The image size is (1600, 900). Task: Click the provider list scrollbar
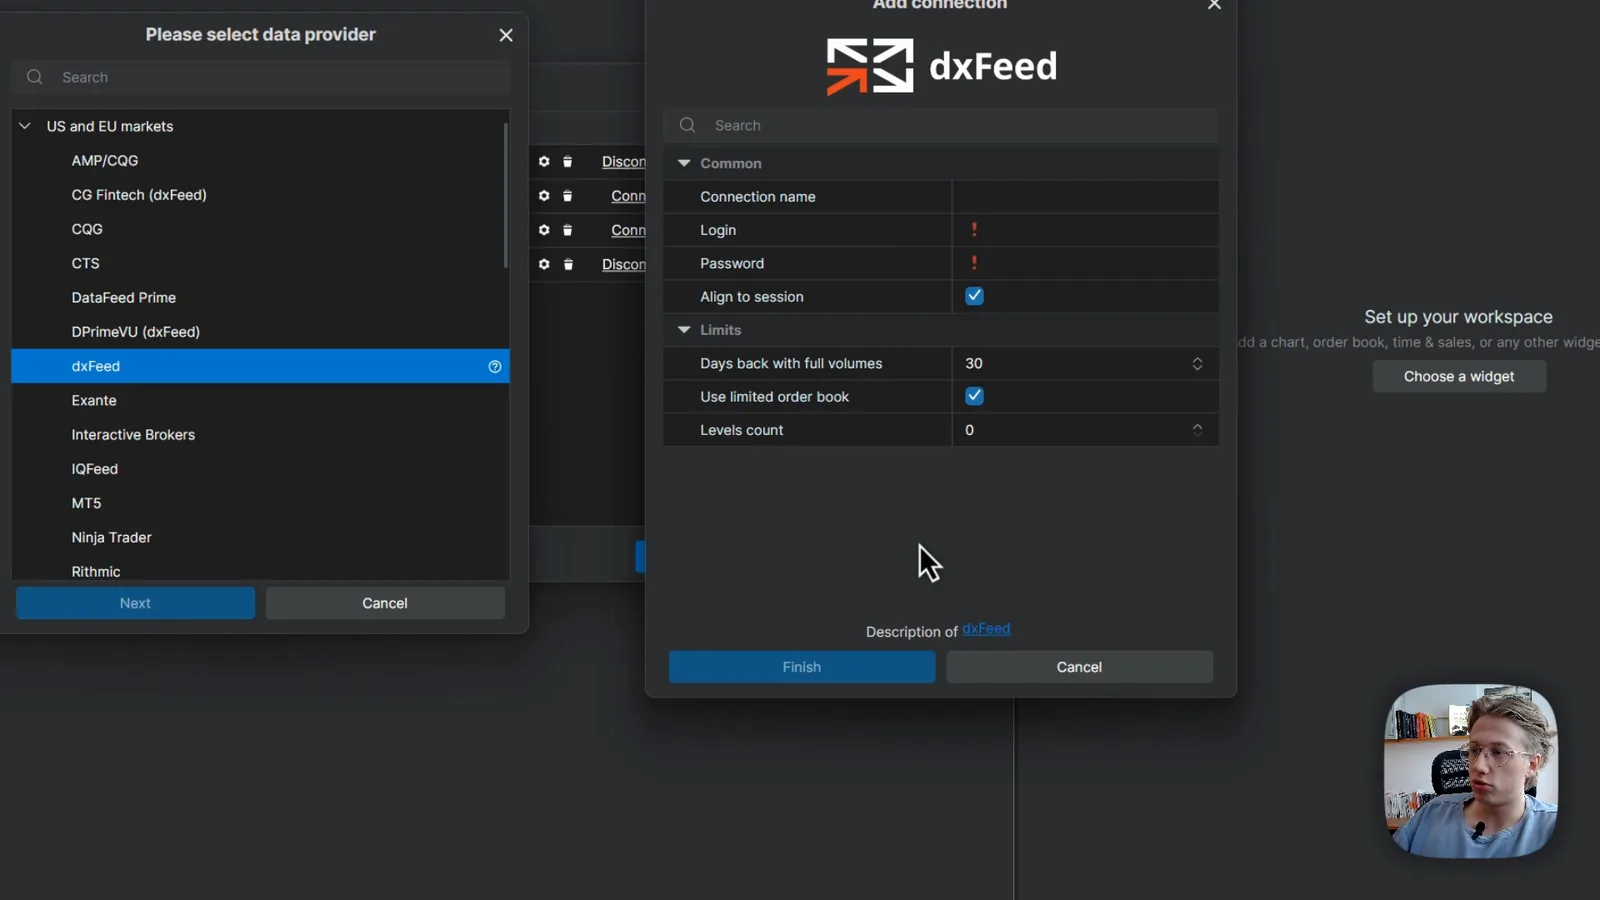(x=506, y=195)
